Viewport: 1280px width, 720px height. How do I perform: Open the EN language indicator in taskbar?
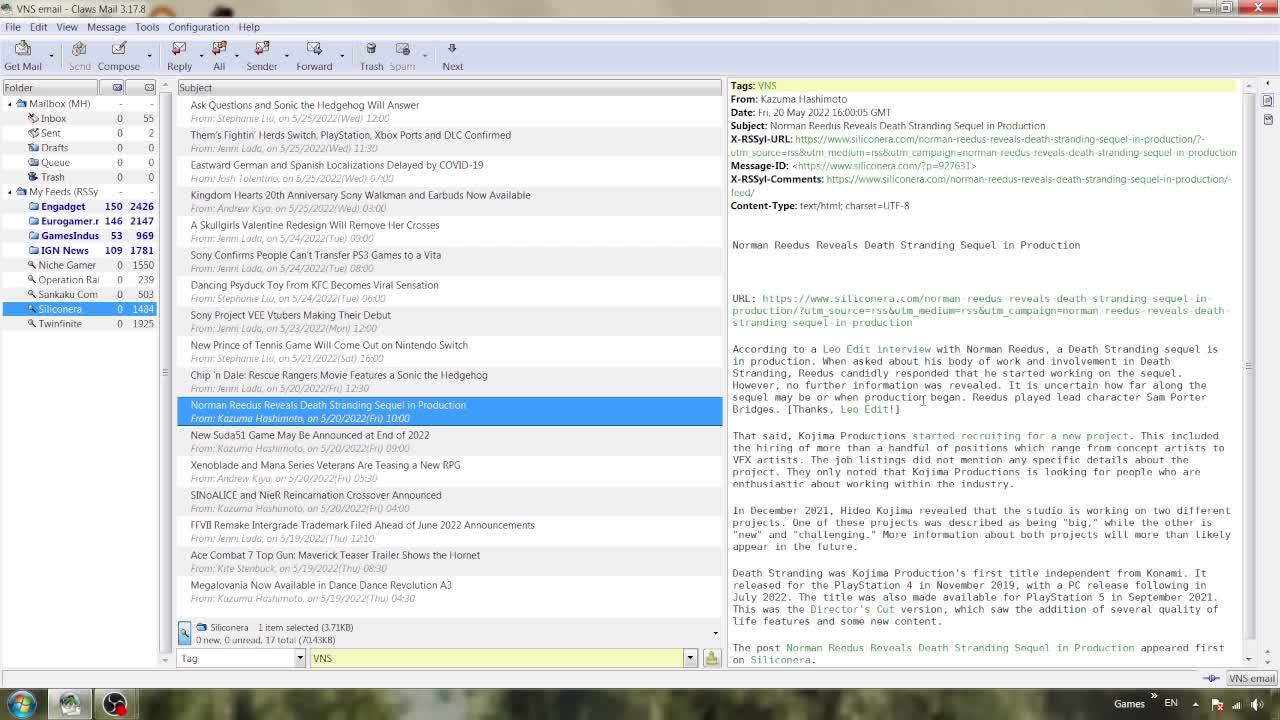(x=1171, y=704)
